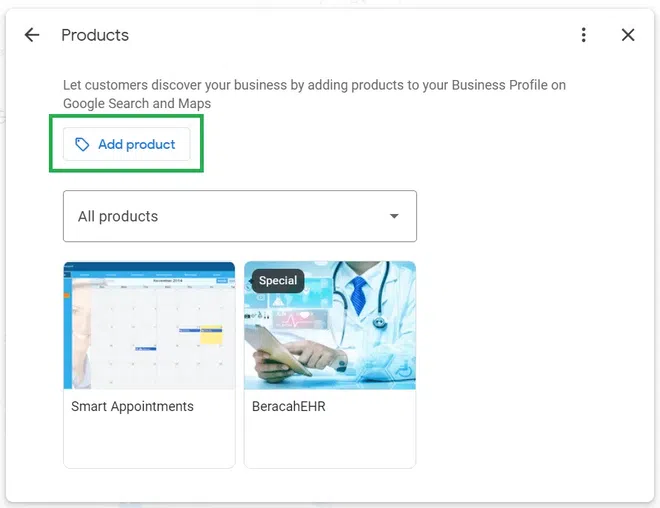The width and height of the screenshot is (660, 508).
Task: Click the BeracahEHR product title
Action: [289, 407]
